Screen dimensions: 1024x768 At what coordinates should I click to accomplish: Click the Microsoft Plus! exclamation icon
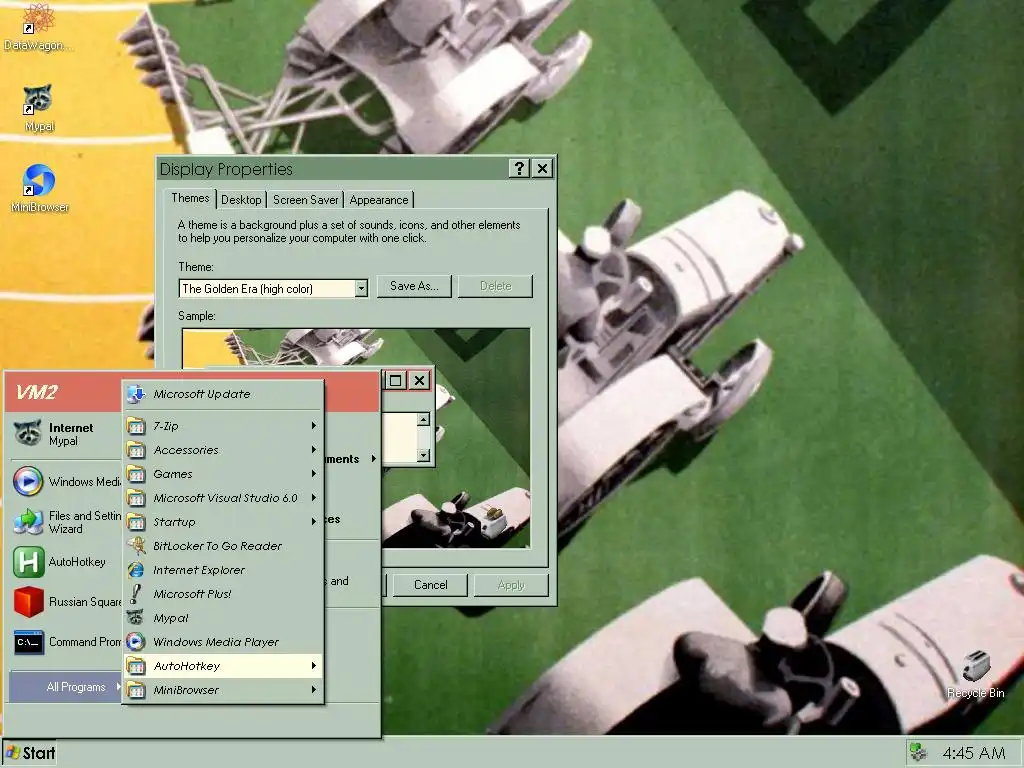coord(136,594)
